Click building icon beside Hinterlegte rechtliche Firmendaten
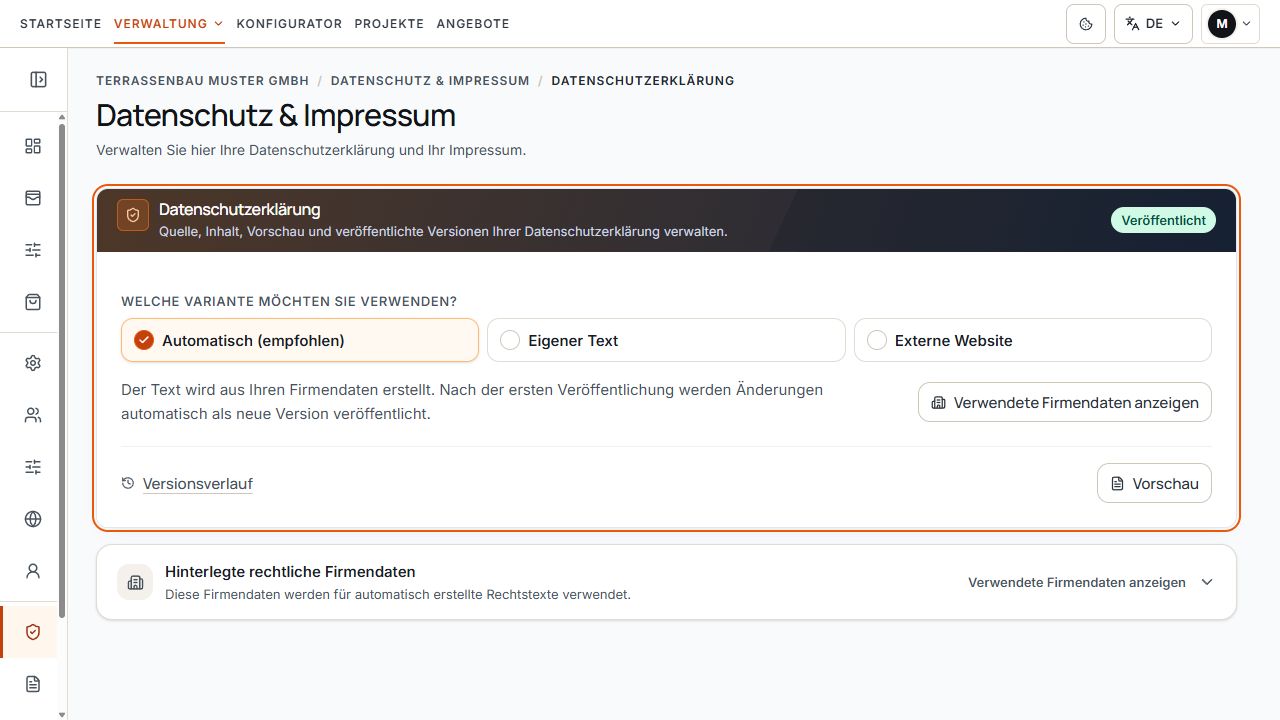Viewport: 1280px width, 720px height. 135,582
